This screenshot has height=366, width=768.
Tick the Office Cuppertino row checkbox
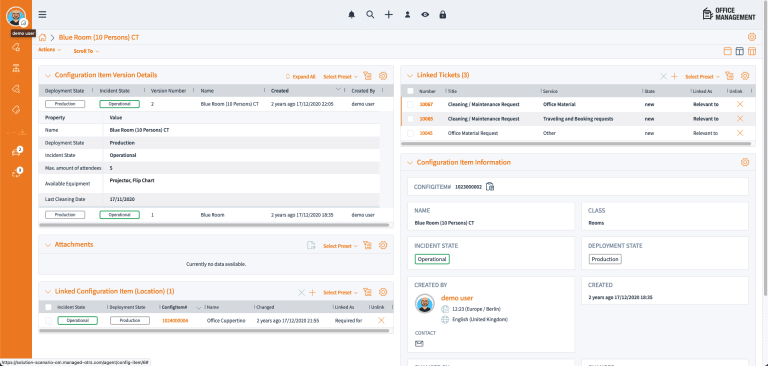(x=48, y=320)
